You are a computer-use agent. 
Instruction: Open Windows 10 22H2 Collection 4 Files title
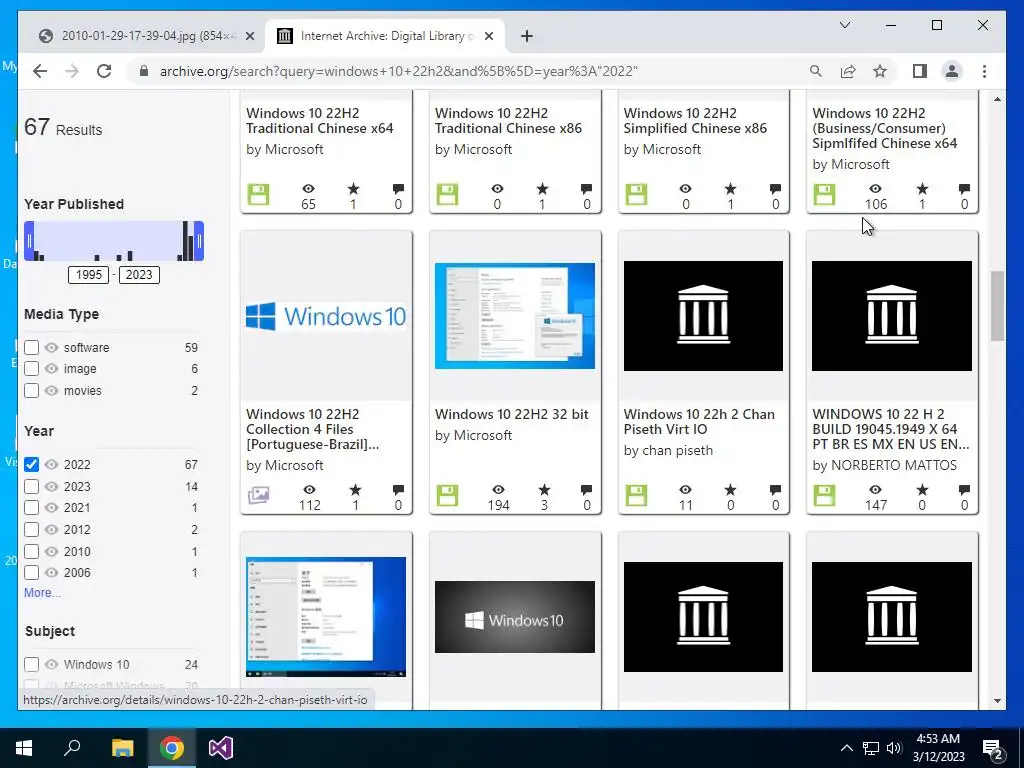(x=312, y=429)
